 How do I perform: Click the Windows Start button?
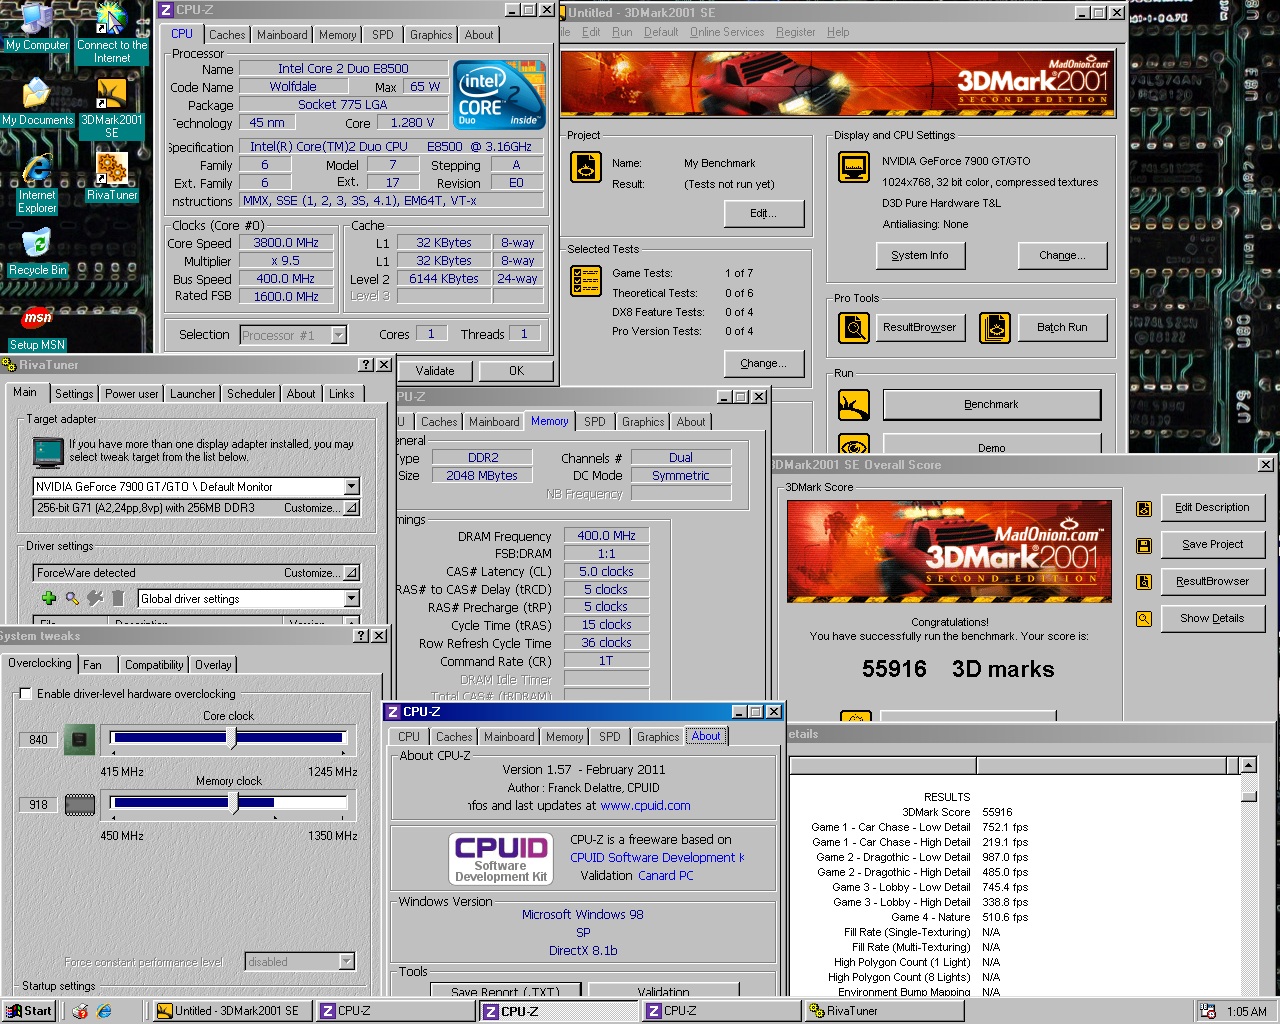28,1011
